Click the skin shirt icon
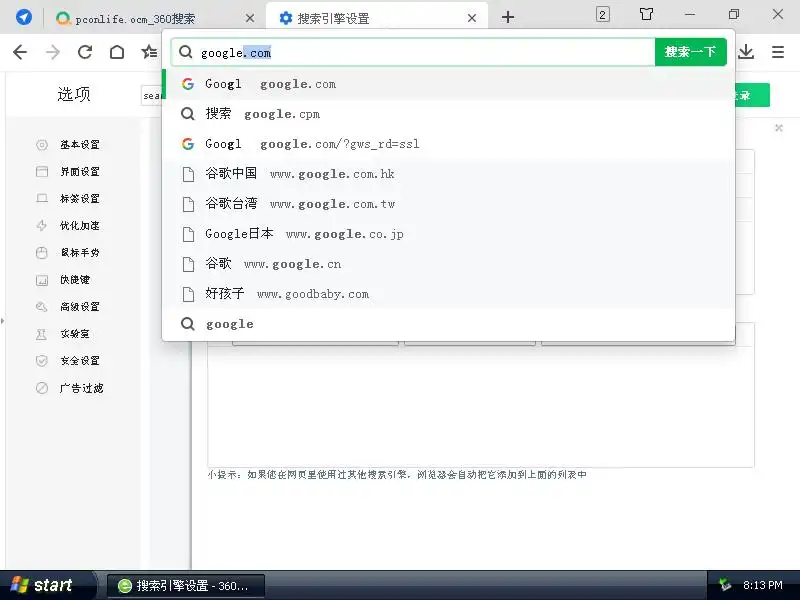 pos(646,14)
